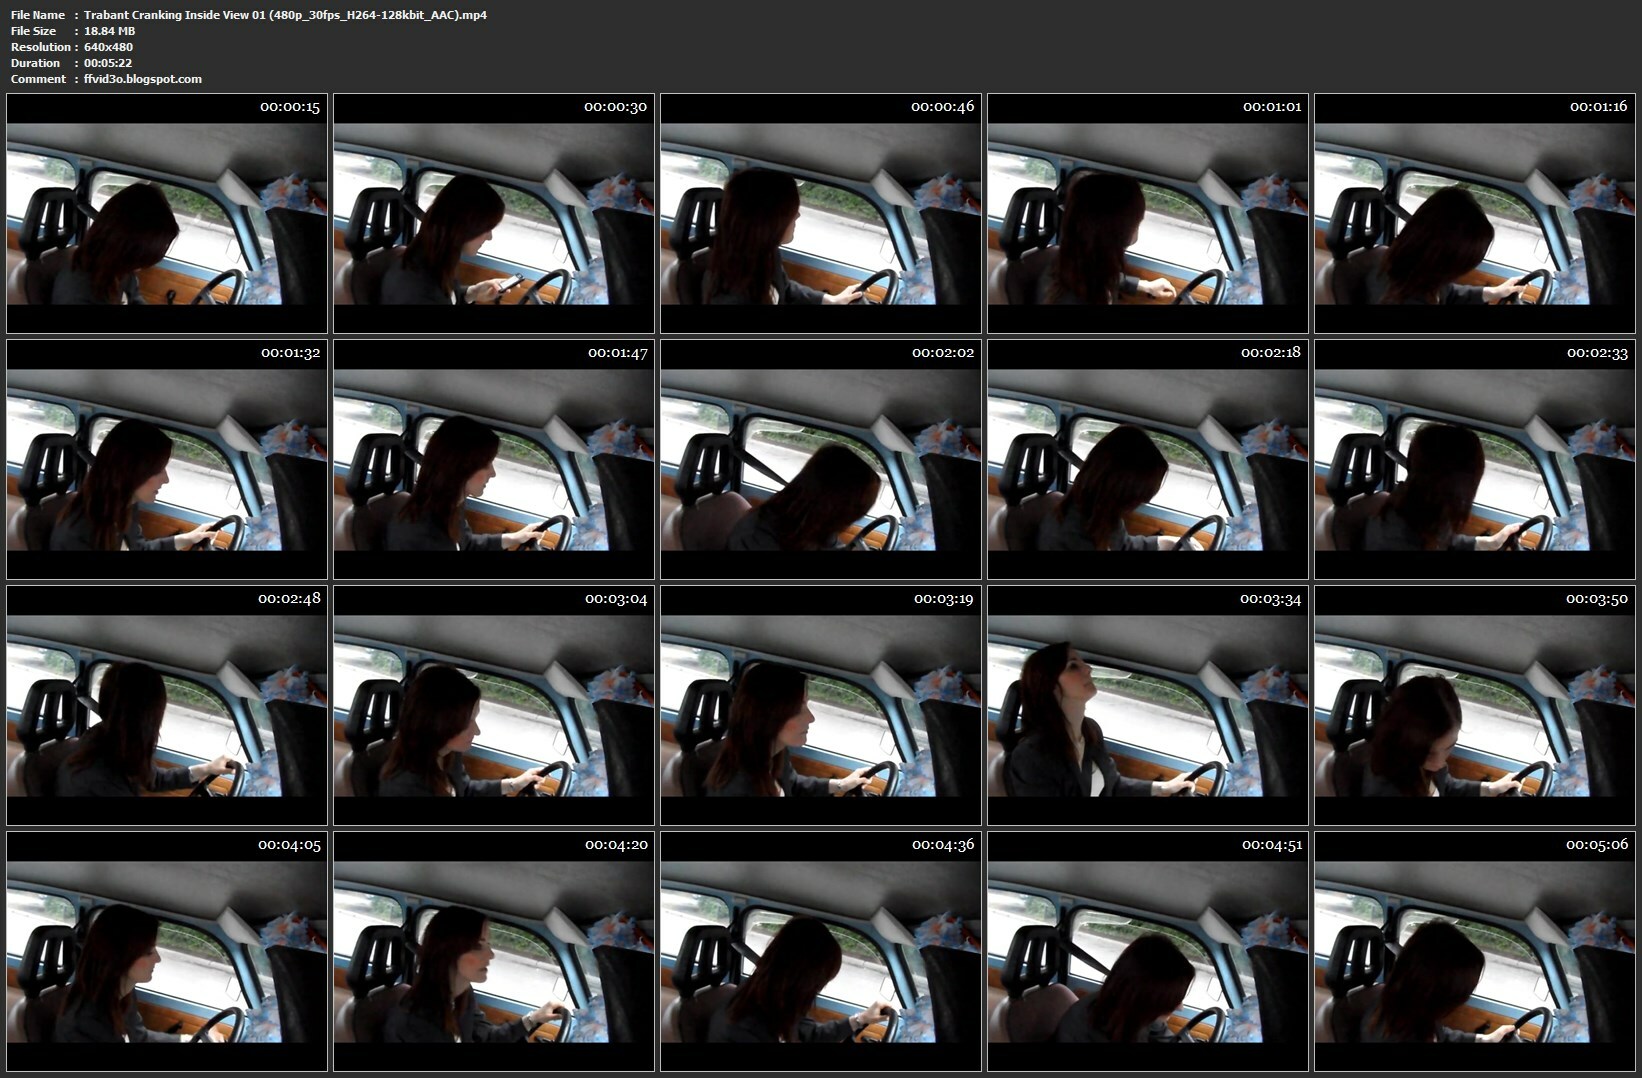Open the thumbnail stamped 00:00:30
Viewport: 1642px width, 1078px height.
coord(494,213)
